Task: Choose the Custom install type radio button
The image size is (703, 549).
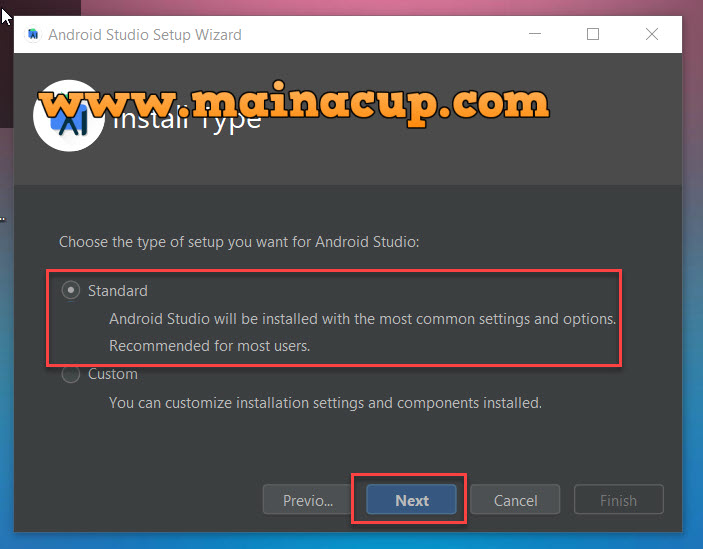Action: 71,374
